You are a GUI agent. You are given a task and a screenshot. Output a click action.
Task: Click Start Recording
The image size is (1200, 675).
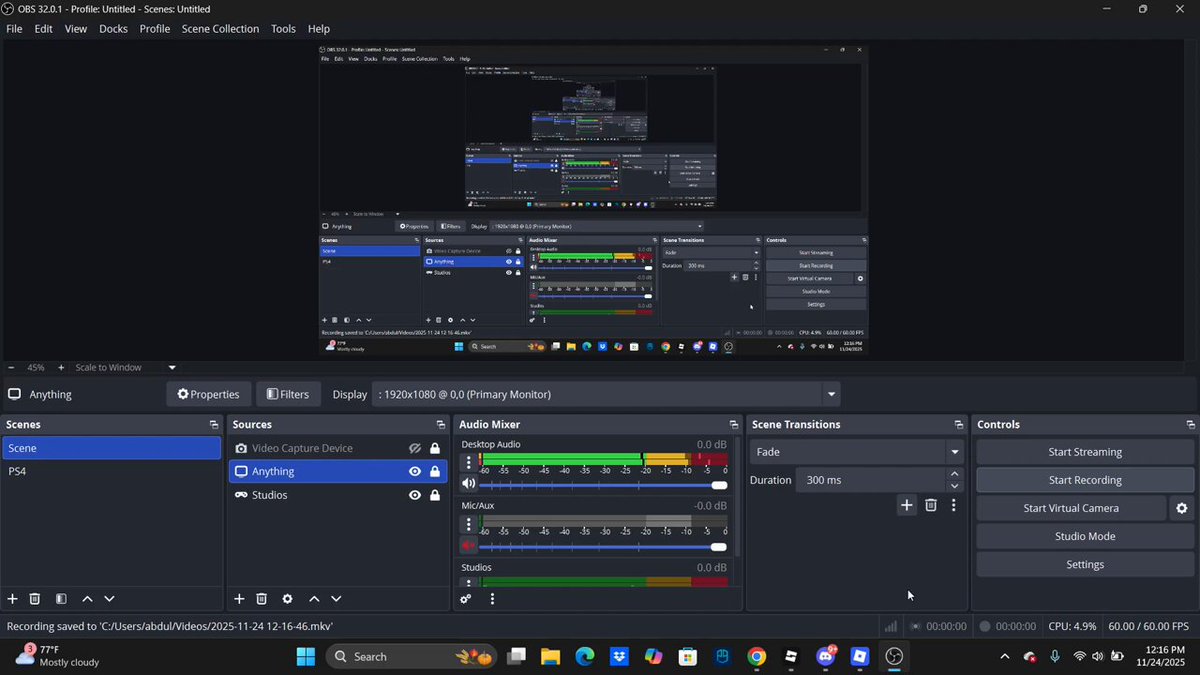1085,480
